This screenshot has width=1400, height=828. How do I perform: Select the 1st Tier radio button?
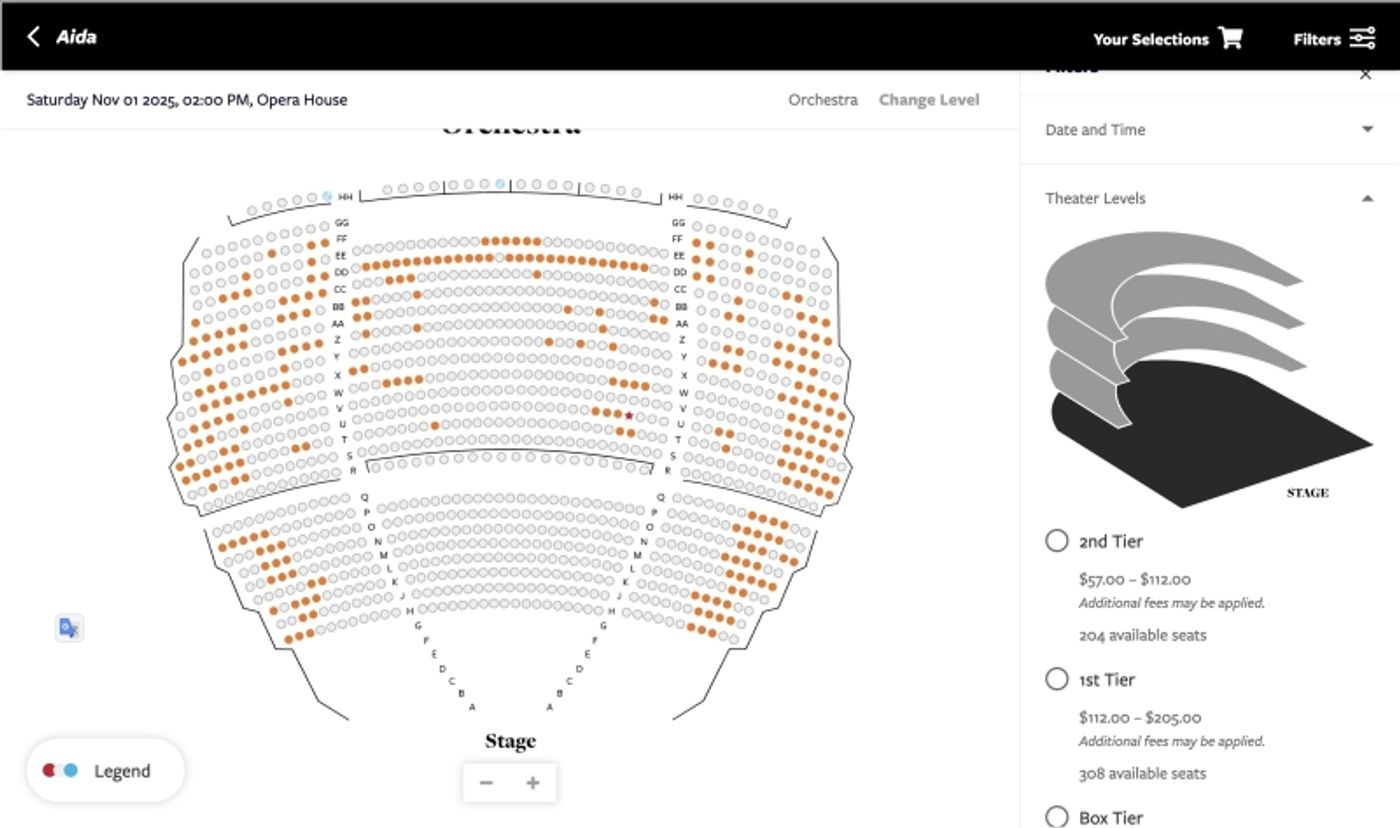point(1056,679)
